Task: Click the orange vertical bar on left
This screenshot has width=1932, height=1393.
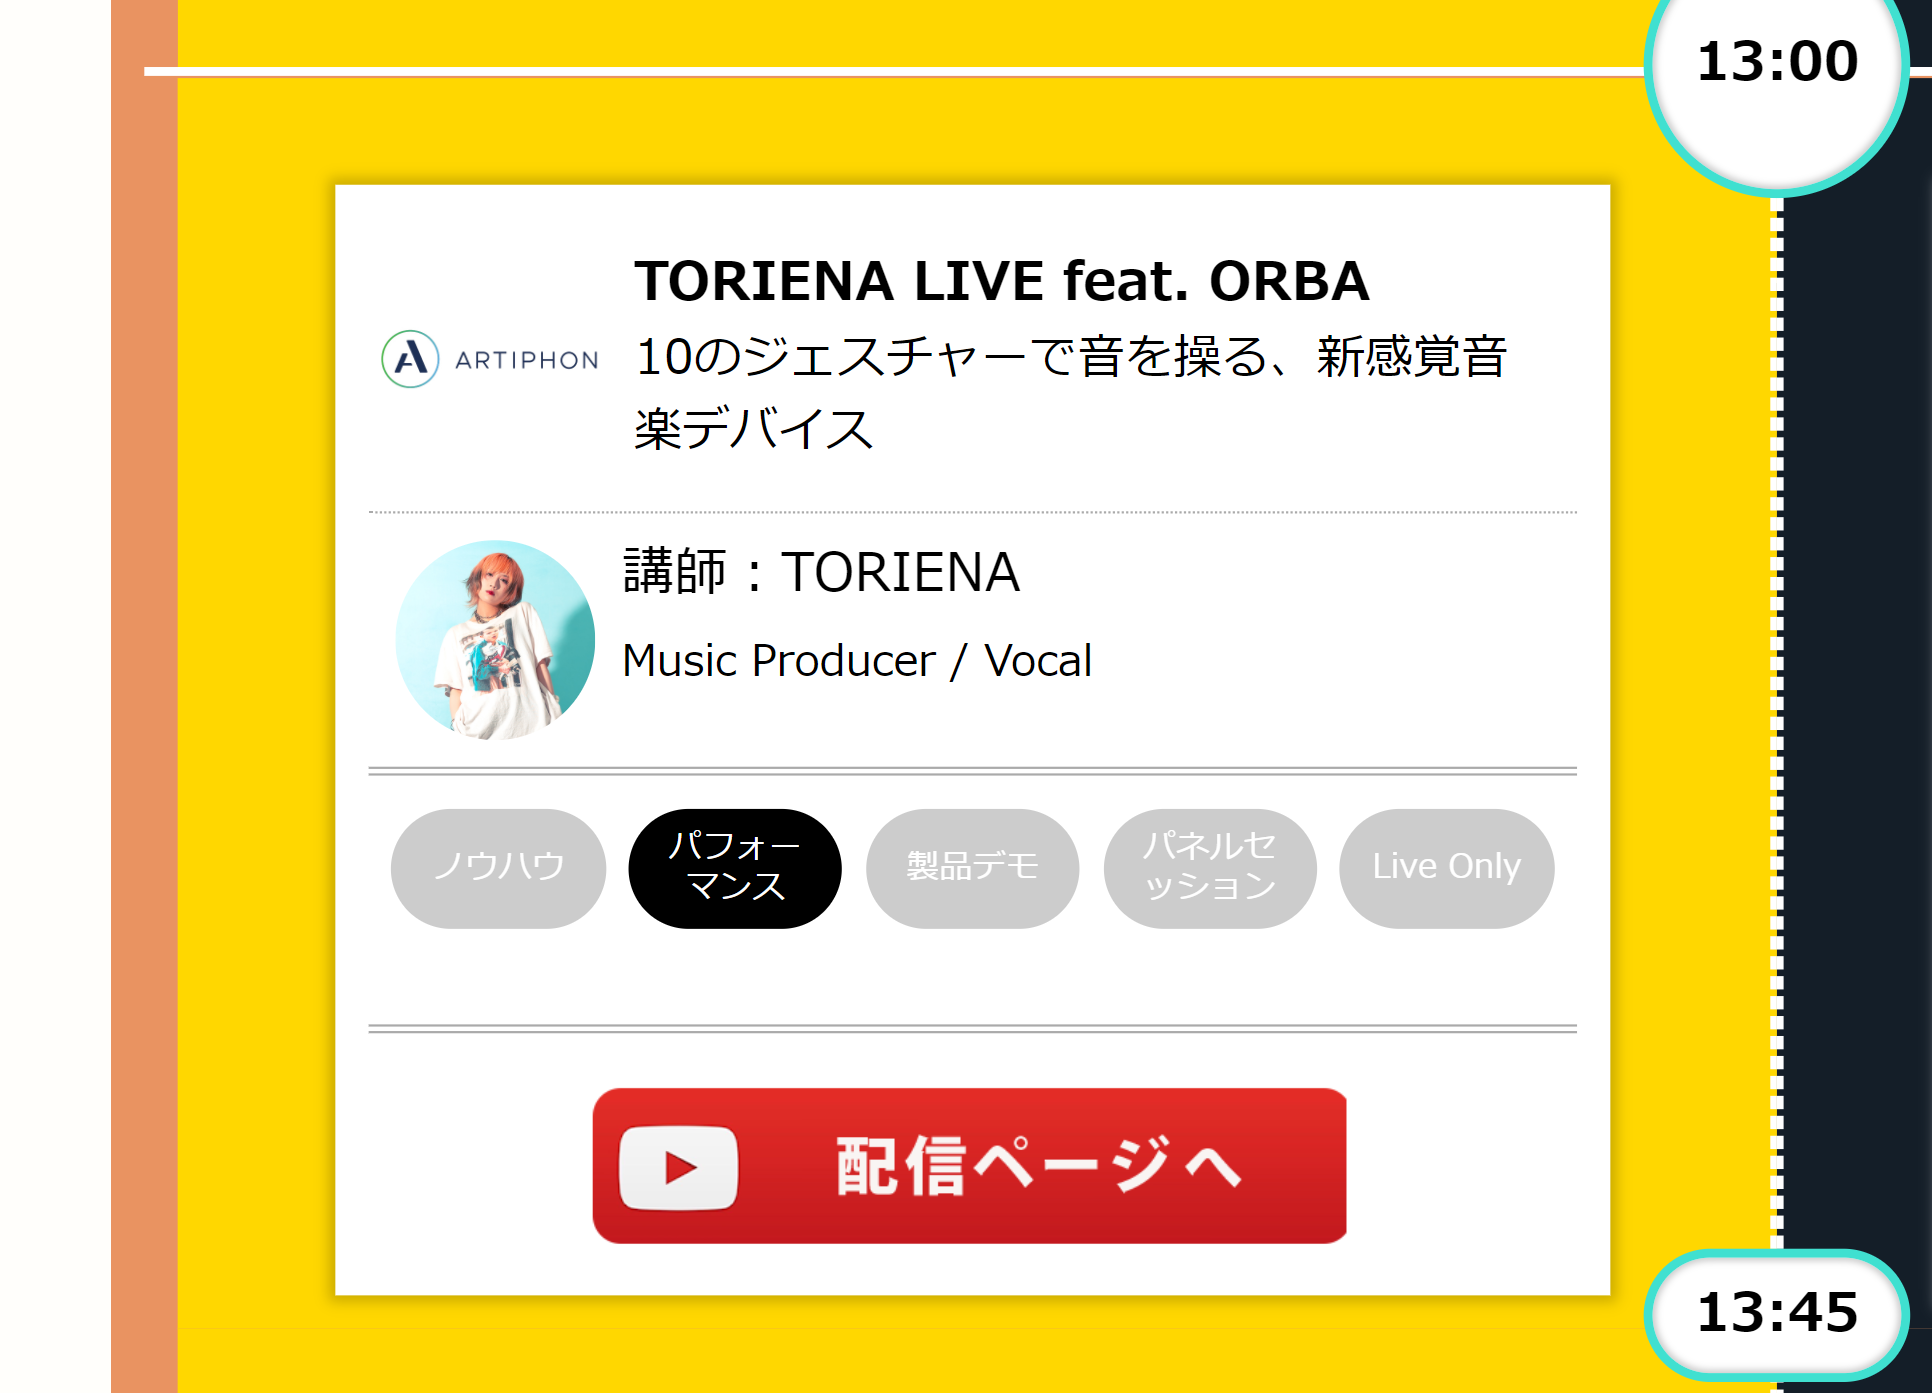Action: point(144,696)
